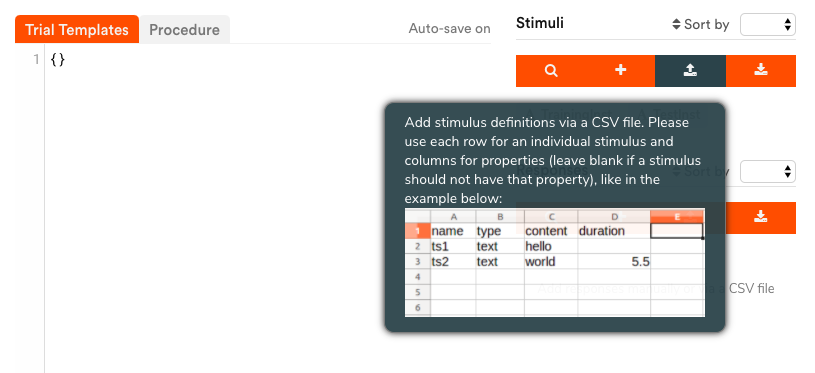
Task: Switch to the Procedure tab
Action: pos(185,30)
